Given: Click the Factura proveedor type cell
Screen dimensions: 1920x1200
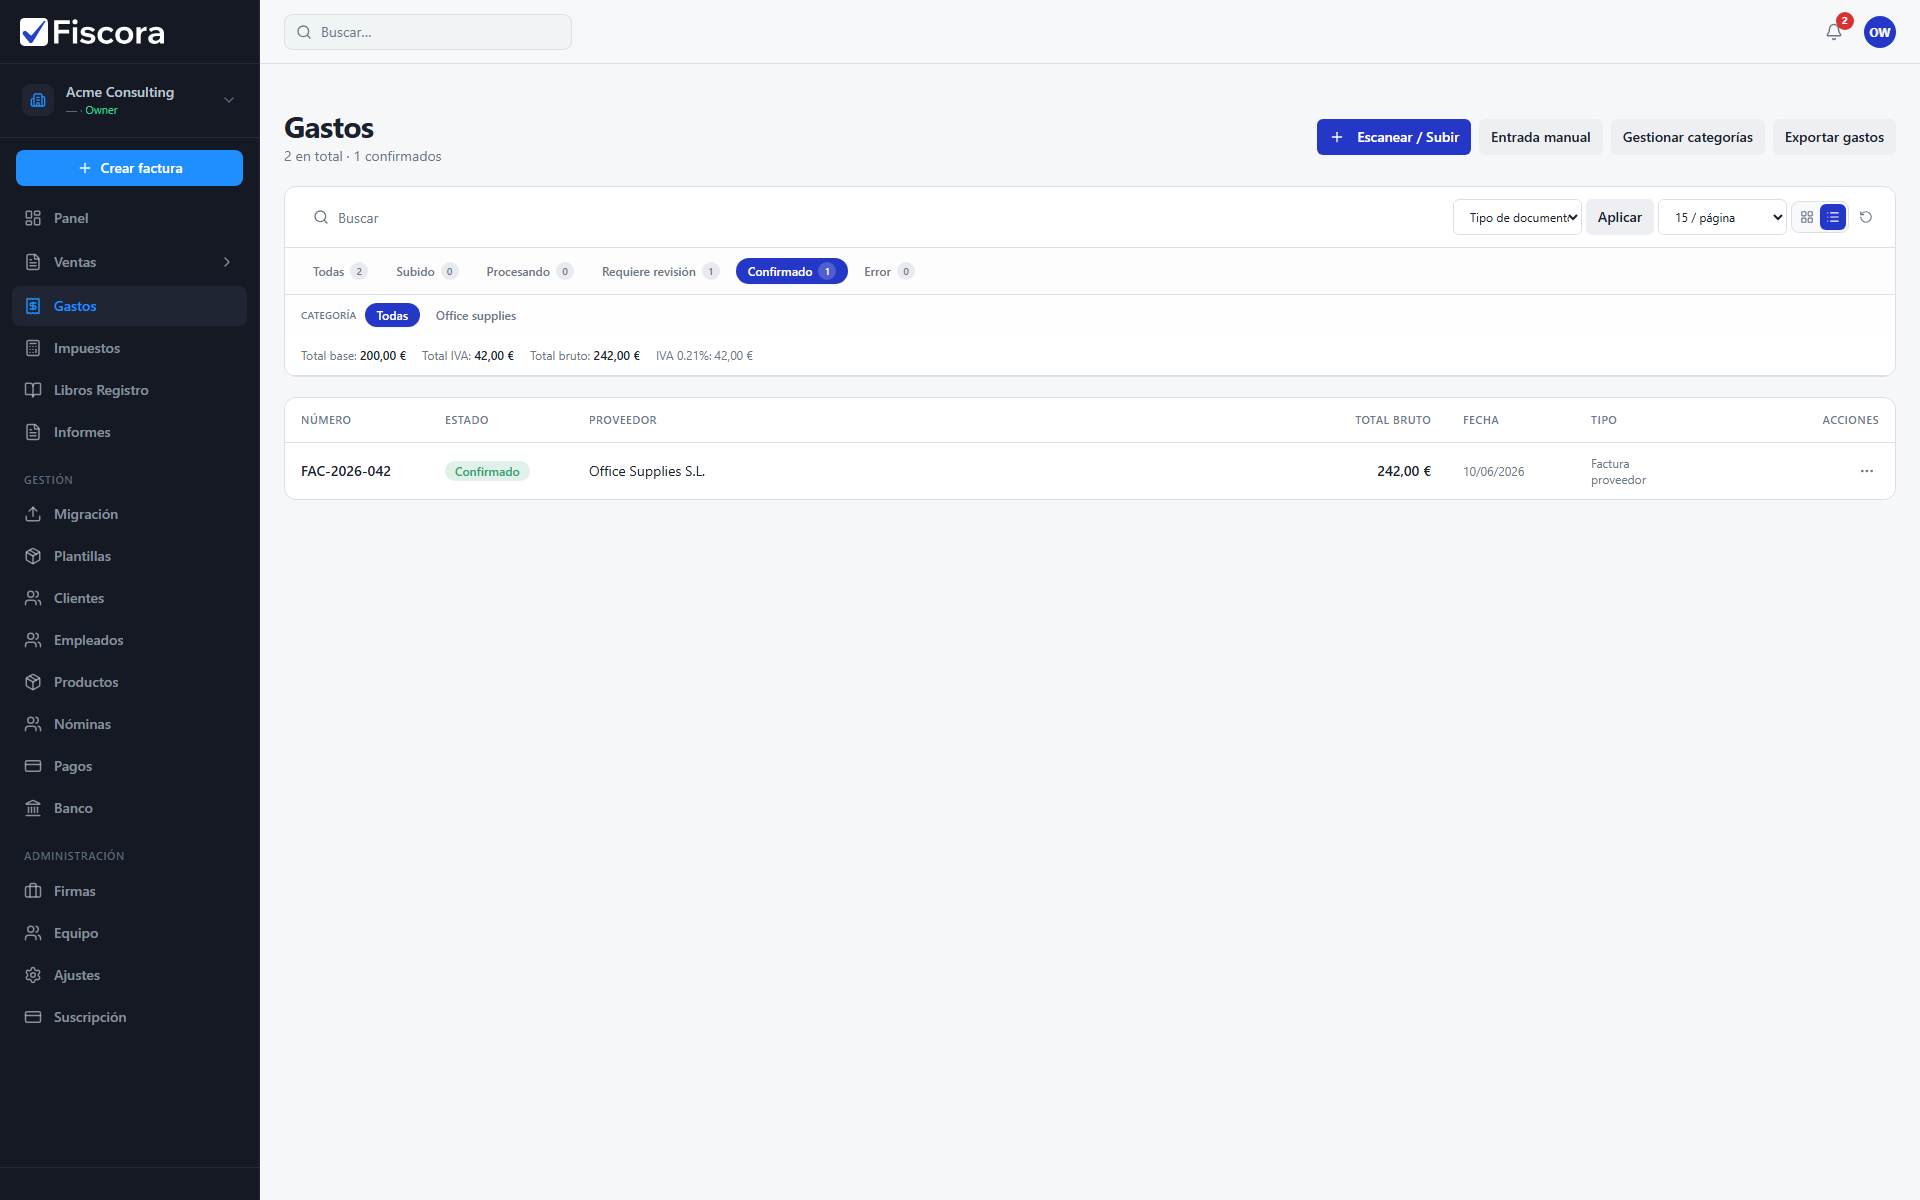Looking at the screenshot, I should (1618, 471).
